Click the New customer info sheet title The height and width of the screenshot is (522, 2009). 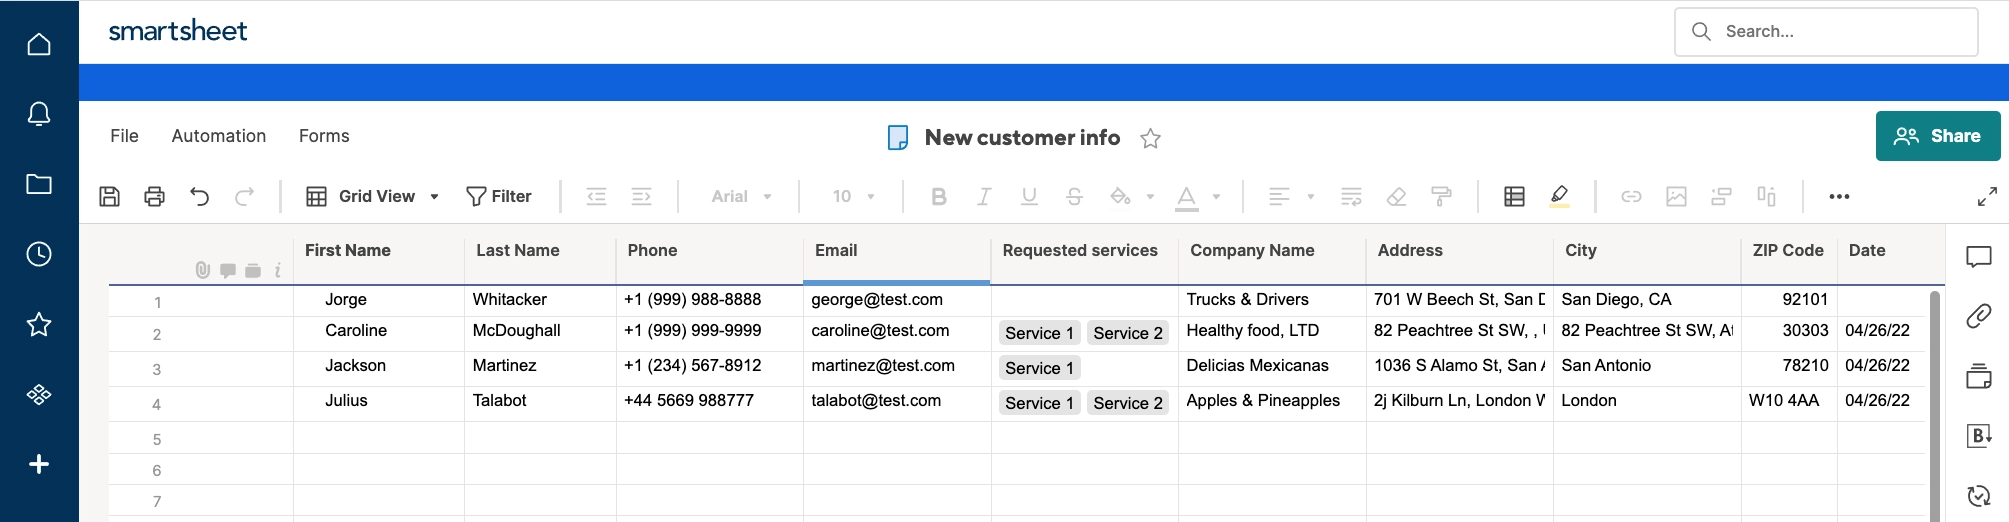pos(1022,138)
